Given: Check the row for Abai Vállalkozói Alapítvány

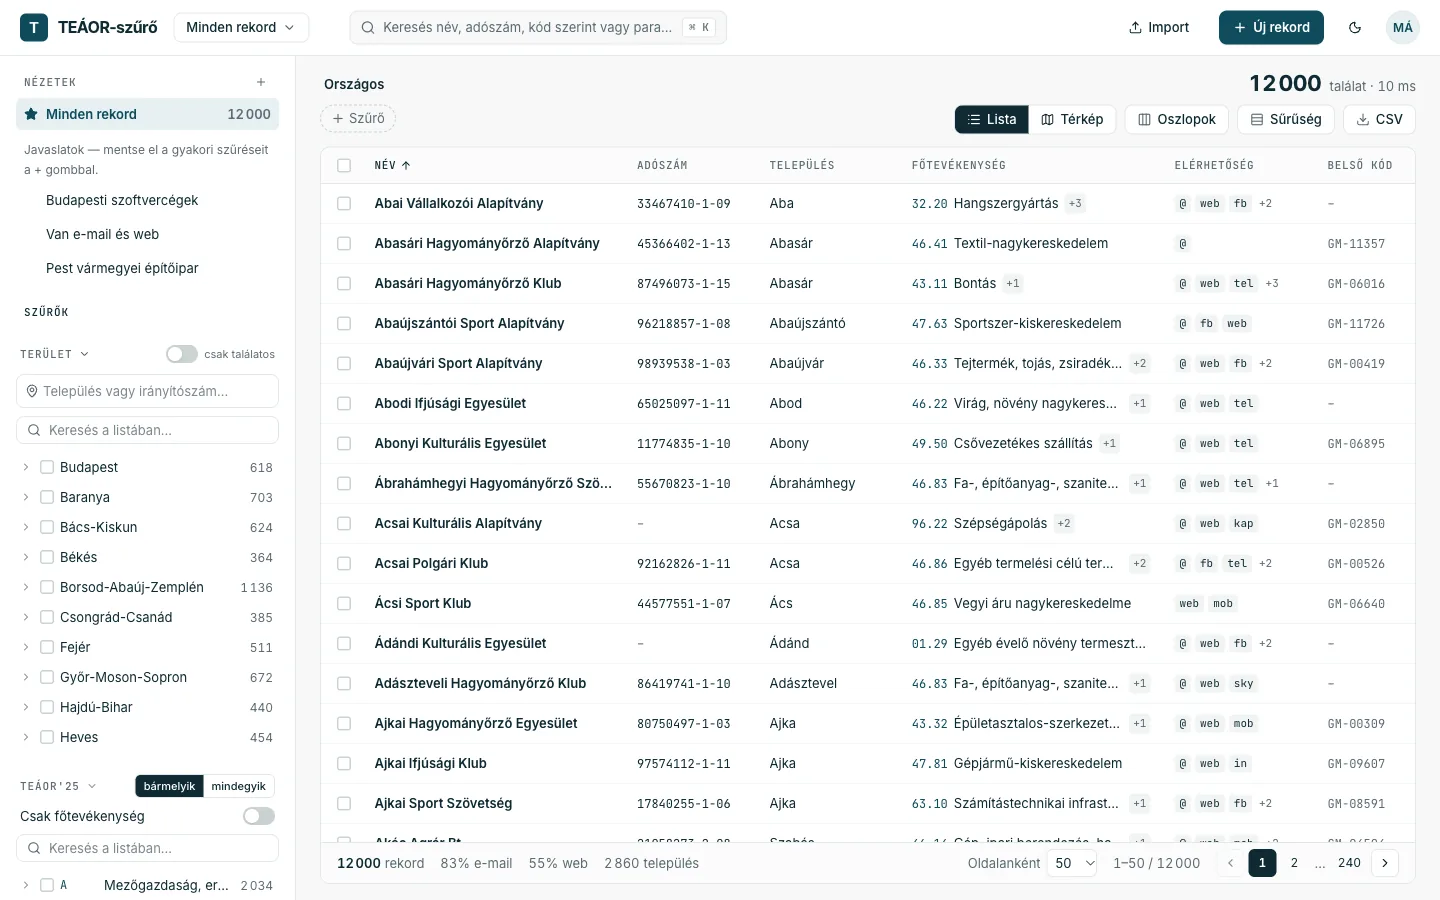Looking at the screenshot, I should tap(344, 203).
